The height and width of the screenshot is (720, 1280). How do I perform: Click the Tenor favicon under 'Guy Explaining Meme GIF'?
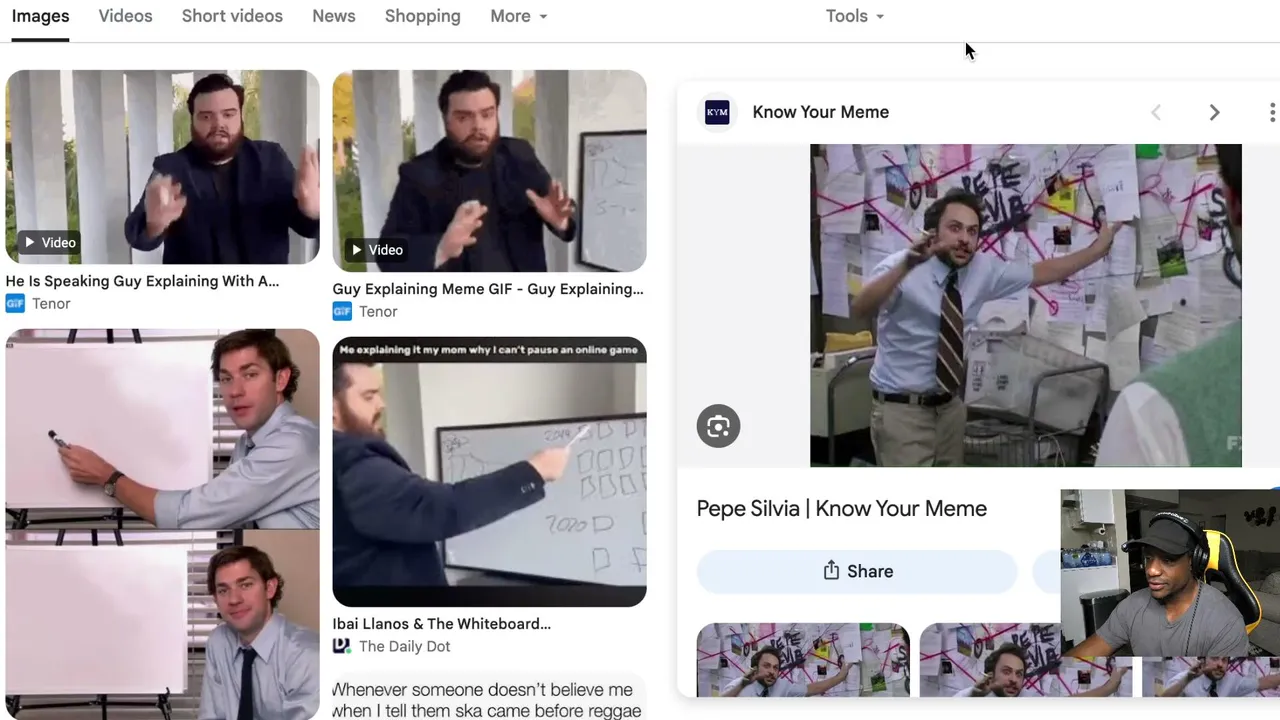[342, 312]
